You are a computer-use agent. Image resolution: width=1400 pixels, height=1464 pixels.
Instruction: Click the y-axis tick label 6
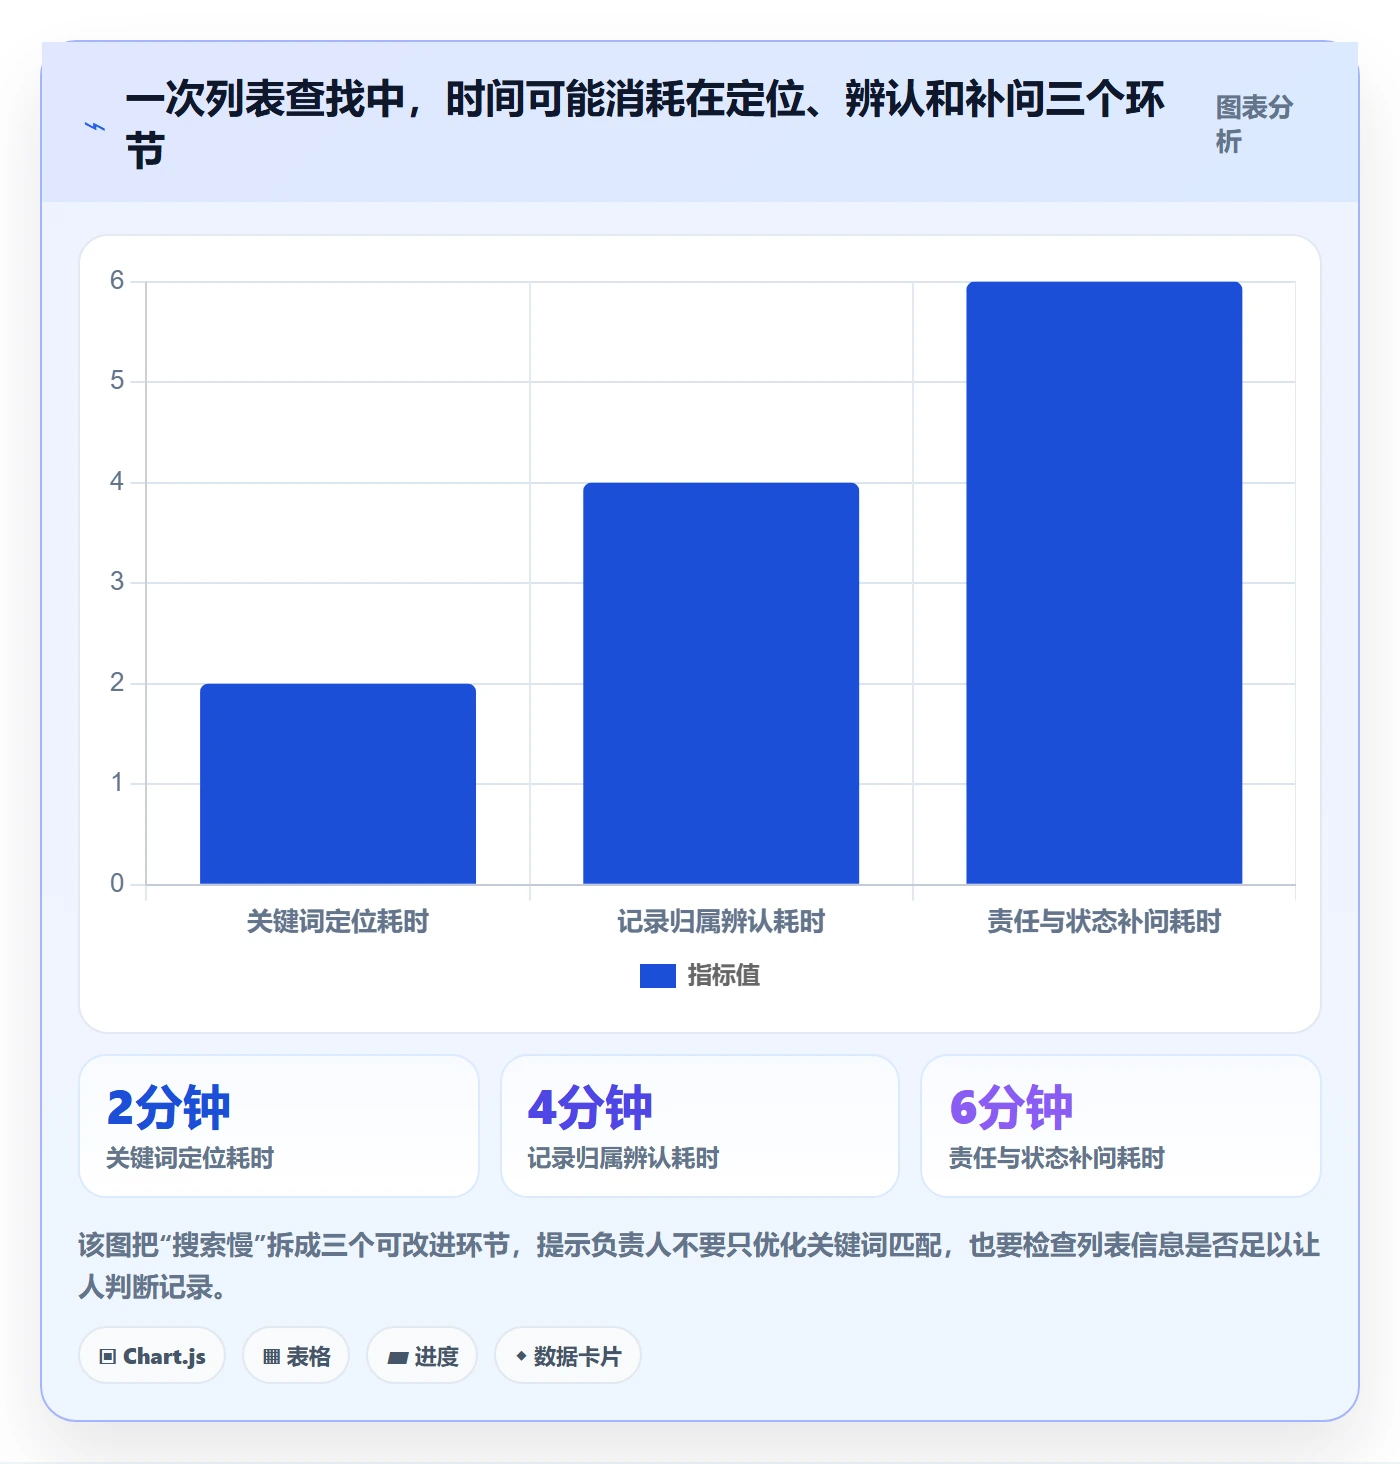(x=117, y=280)
